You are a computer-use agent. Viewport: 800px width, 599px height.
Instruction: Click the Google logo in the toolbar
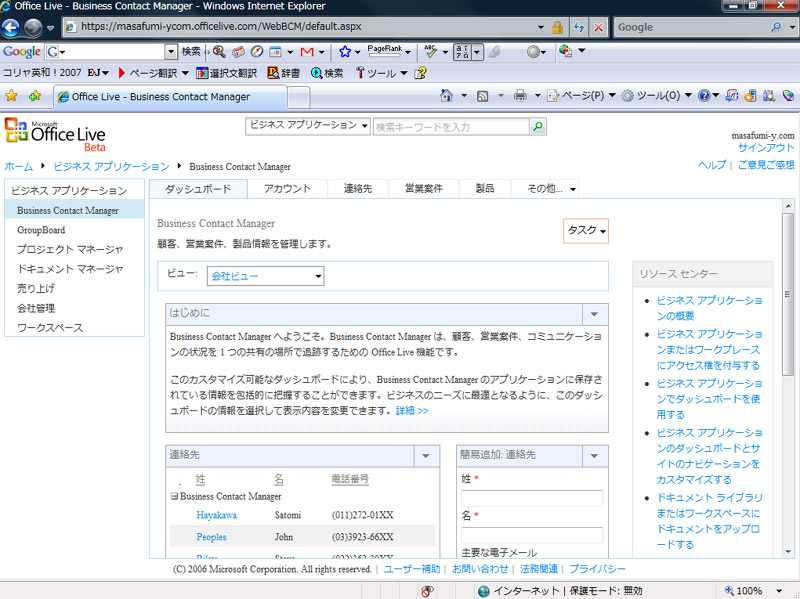point(22,52)
